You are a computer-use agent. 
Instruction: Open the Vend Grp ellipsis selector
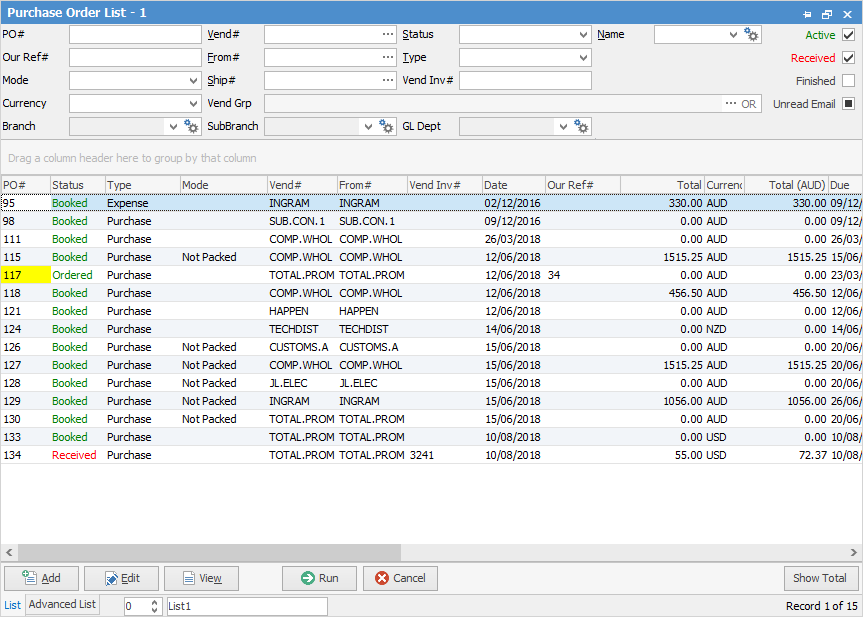tap(730, 104)
